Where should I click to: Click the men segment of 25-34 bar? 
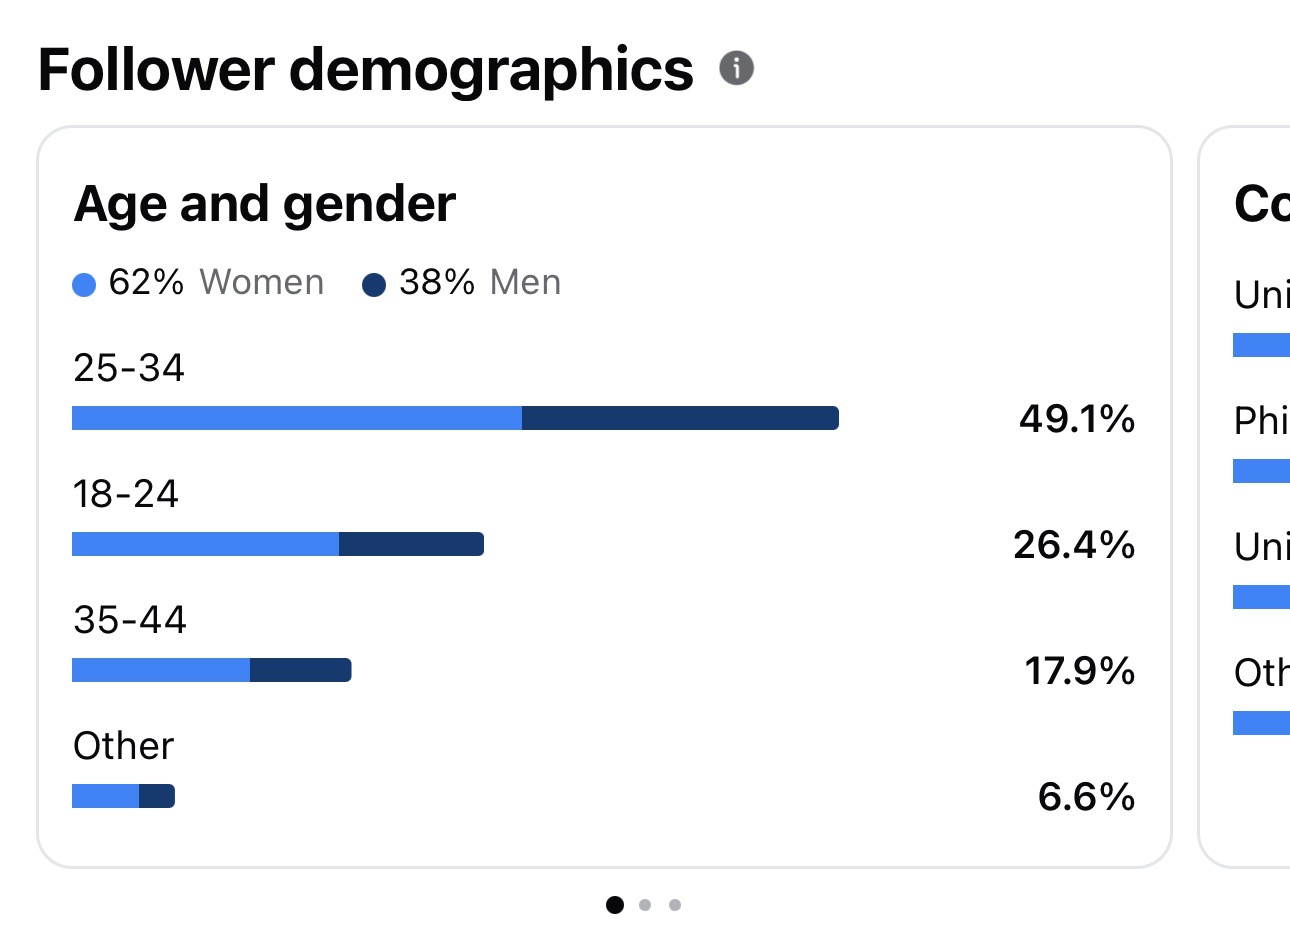point(680,418)
